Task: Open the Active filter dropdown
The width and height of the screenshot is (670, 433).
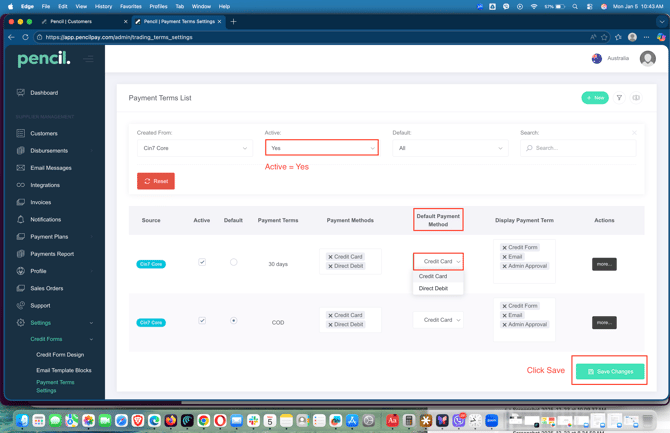Action: 321,148
